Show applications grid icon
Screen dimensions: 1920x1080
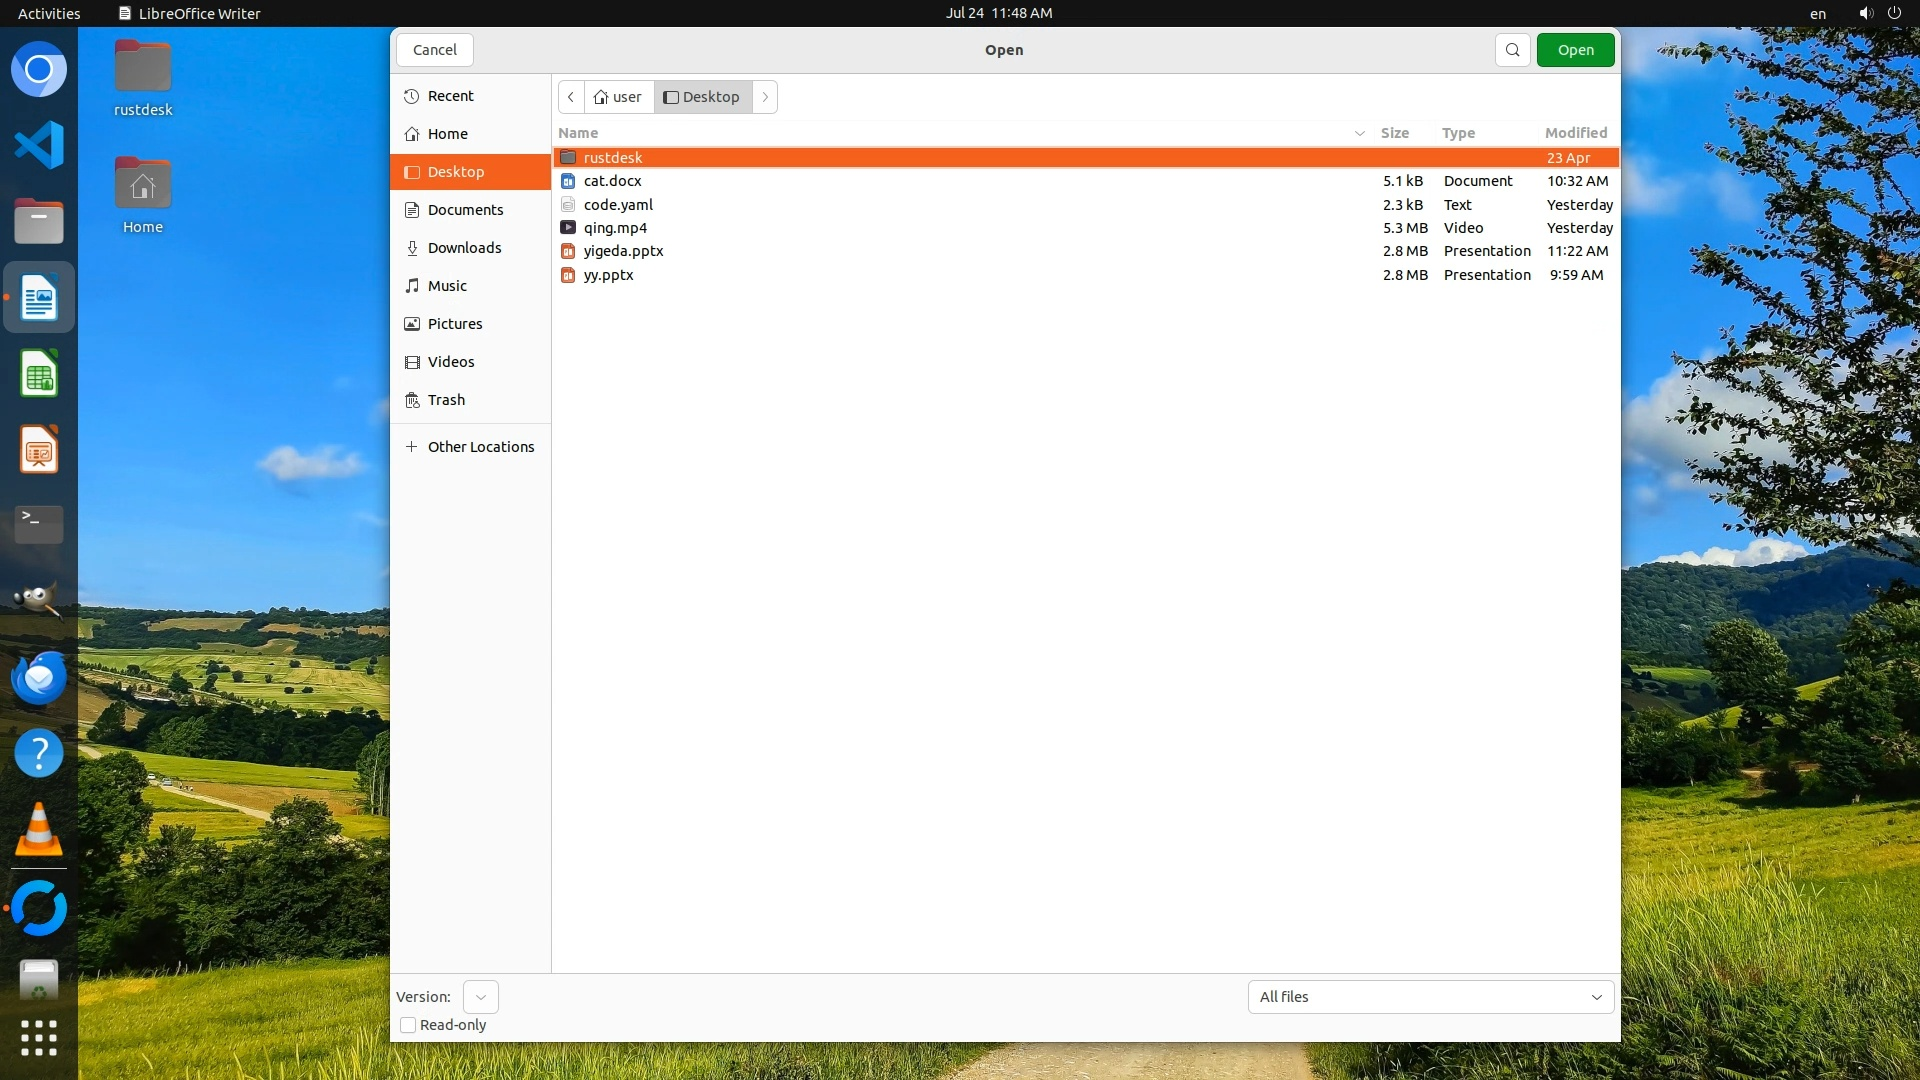(39, 1037)
